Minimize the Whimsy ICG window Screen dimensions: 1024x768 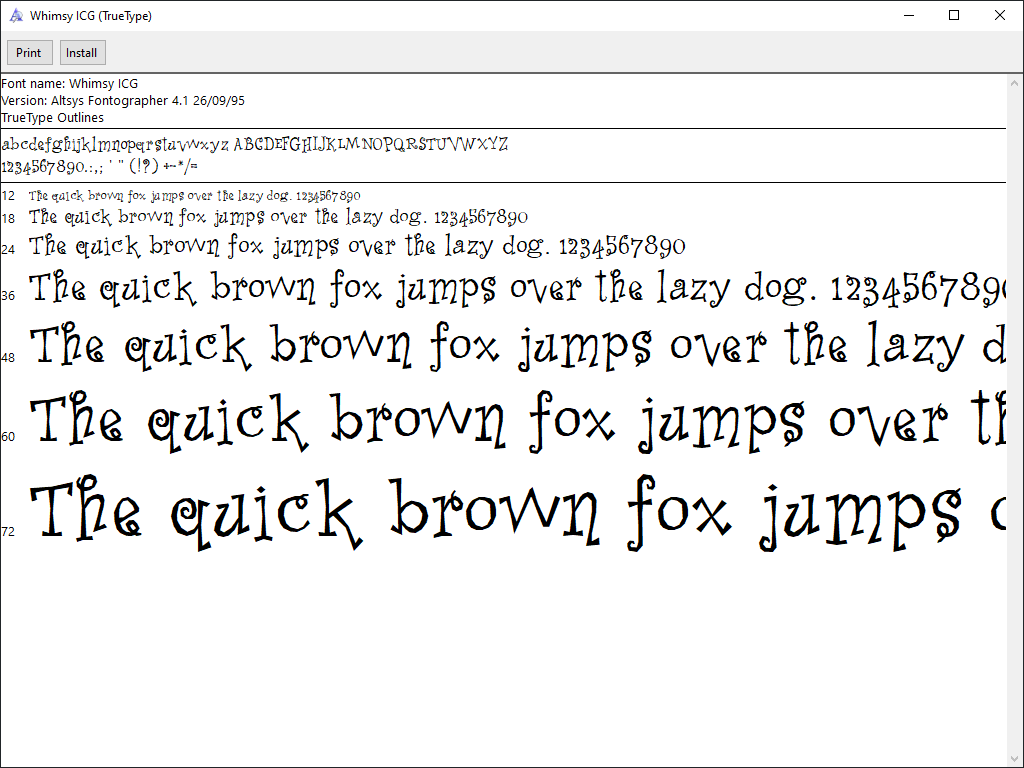pyautogui.click(x=908, y=16)
